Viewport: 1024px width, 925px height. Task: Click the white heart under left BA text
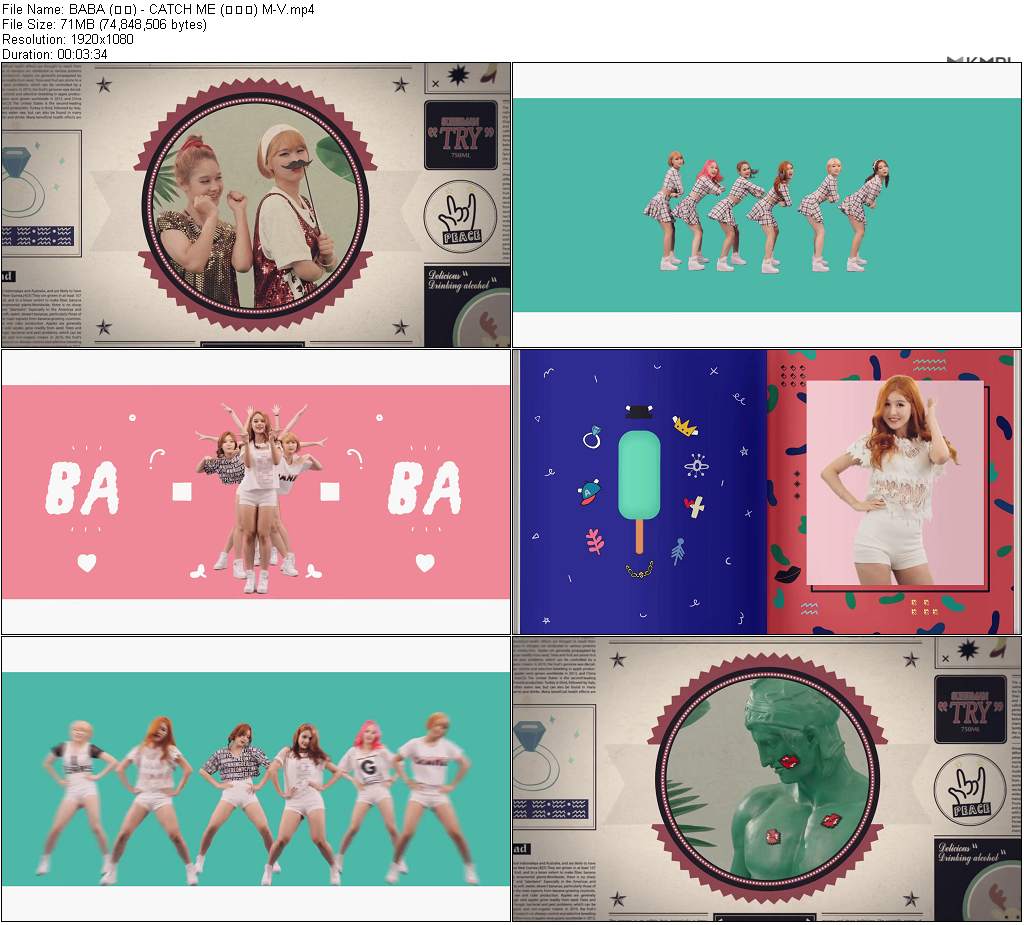(x=87, y=562)
